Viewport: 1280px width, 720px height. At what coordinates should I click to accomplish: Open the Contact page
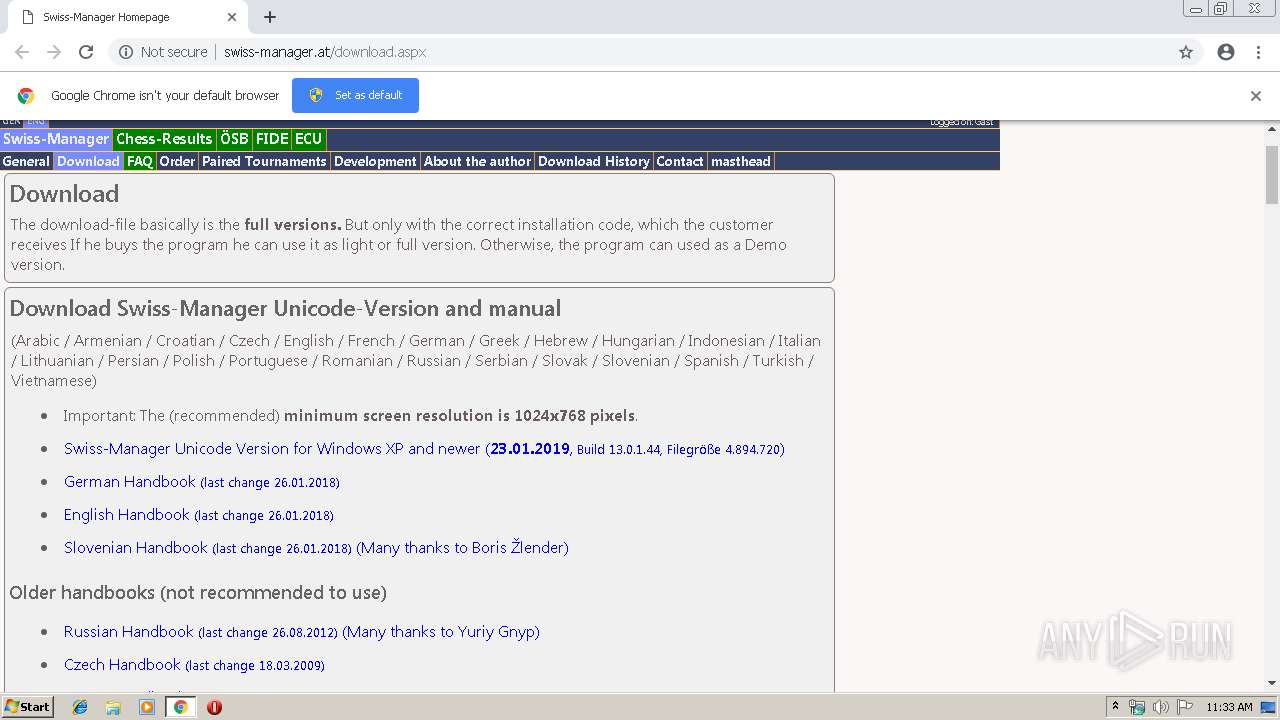click(680, 161)
